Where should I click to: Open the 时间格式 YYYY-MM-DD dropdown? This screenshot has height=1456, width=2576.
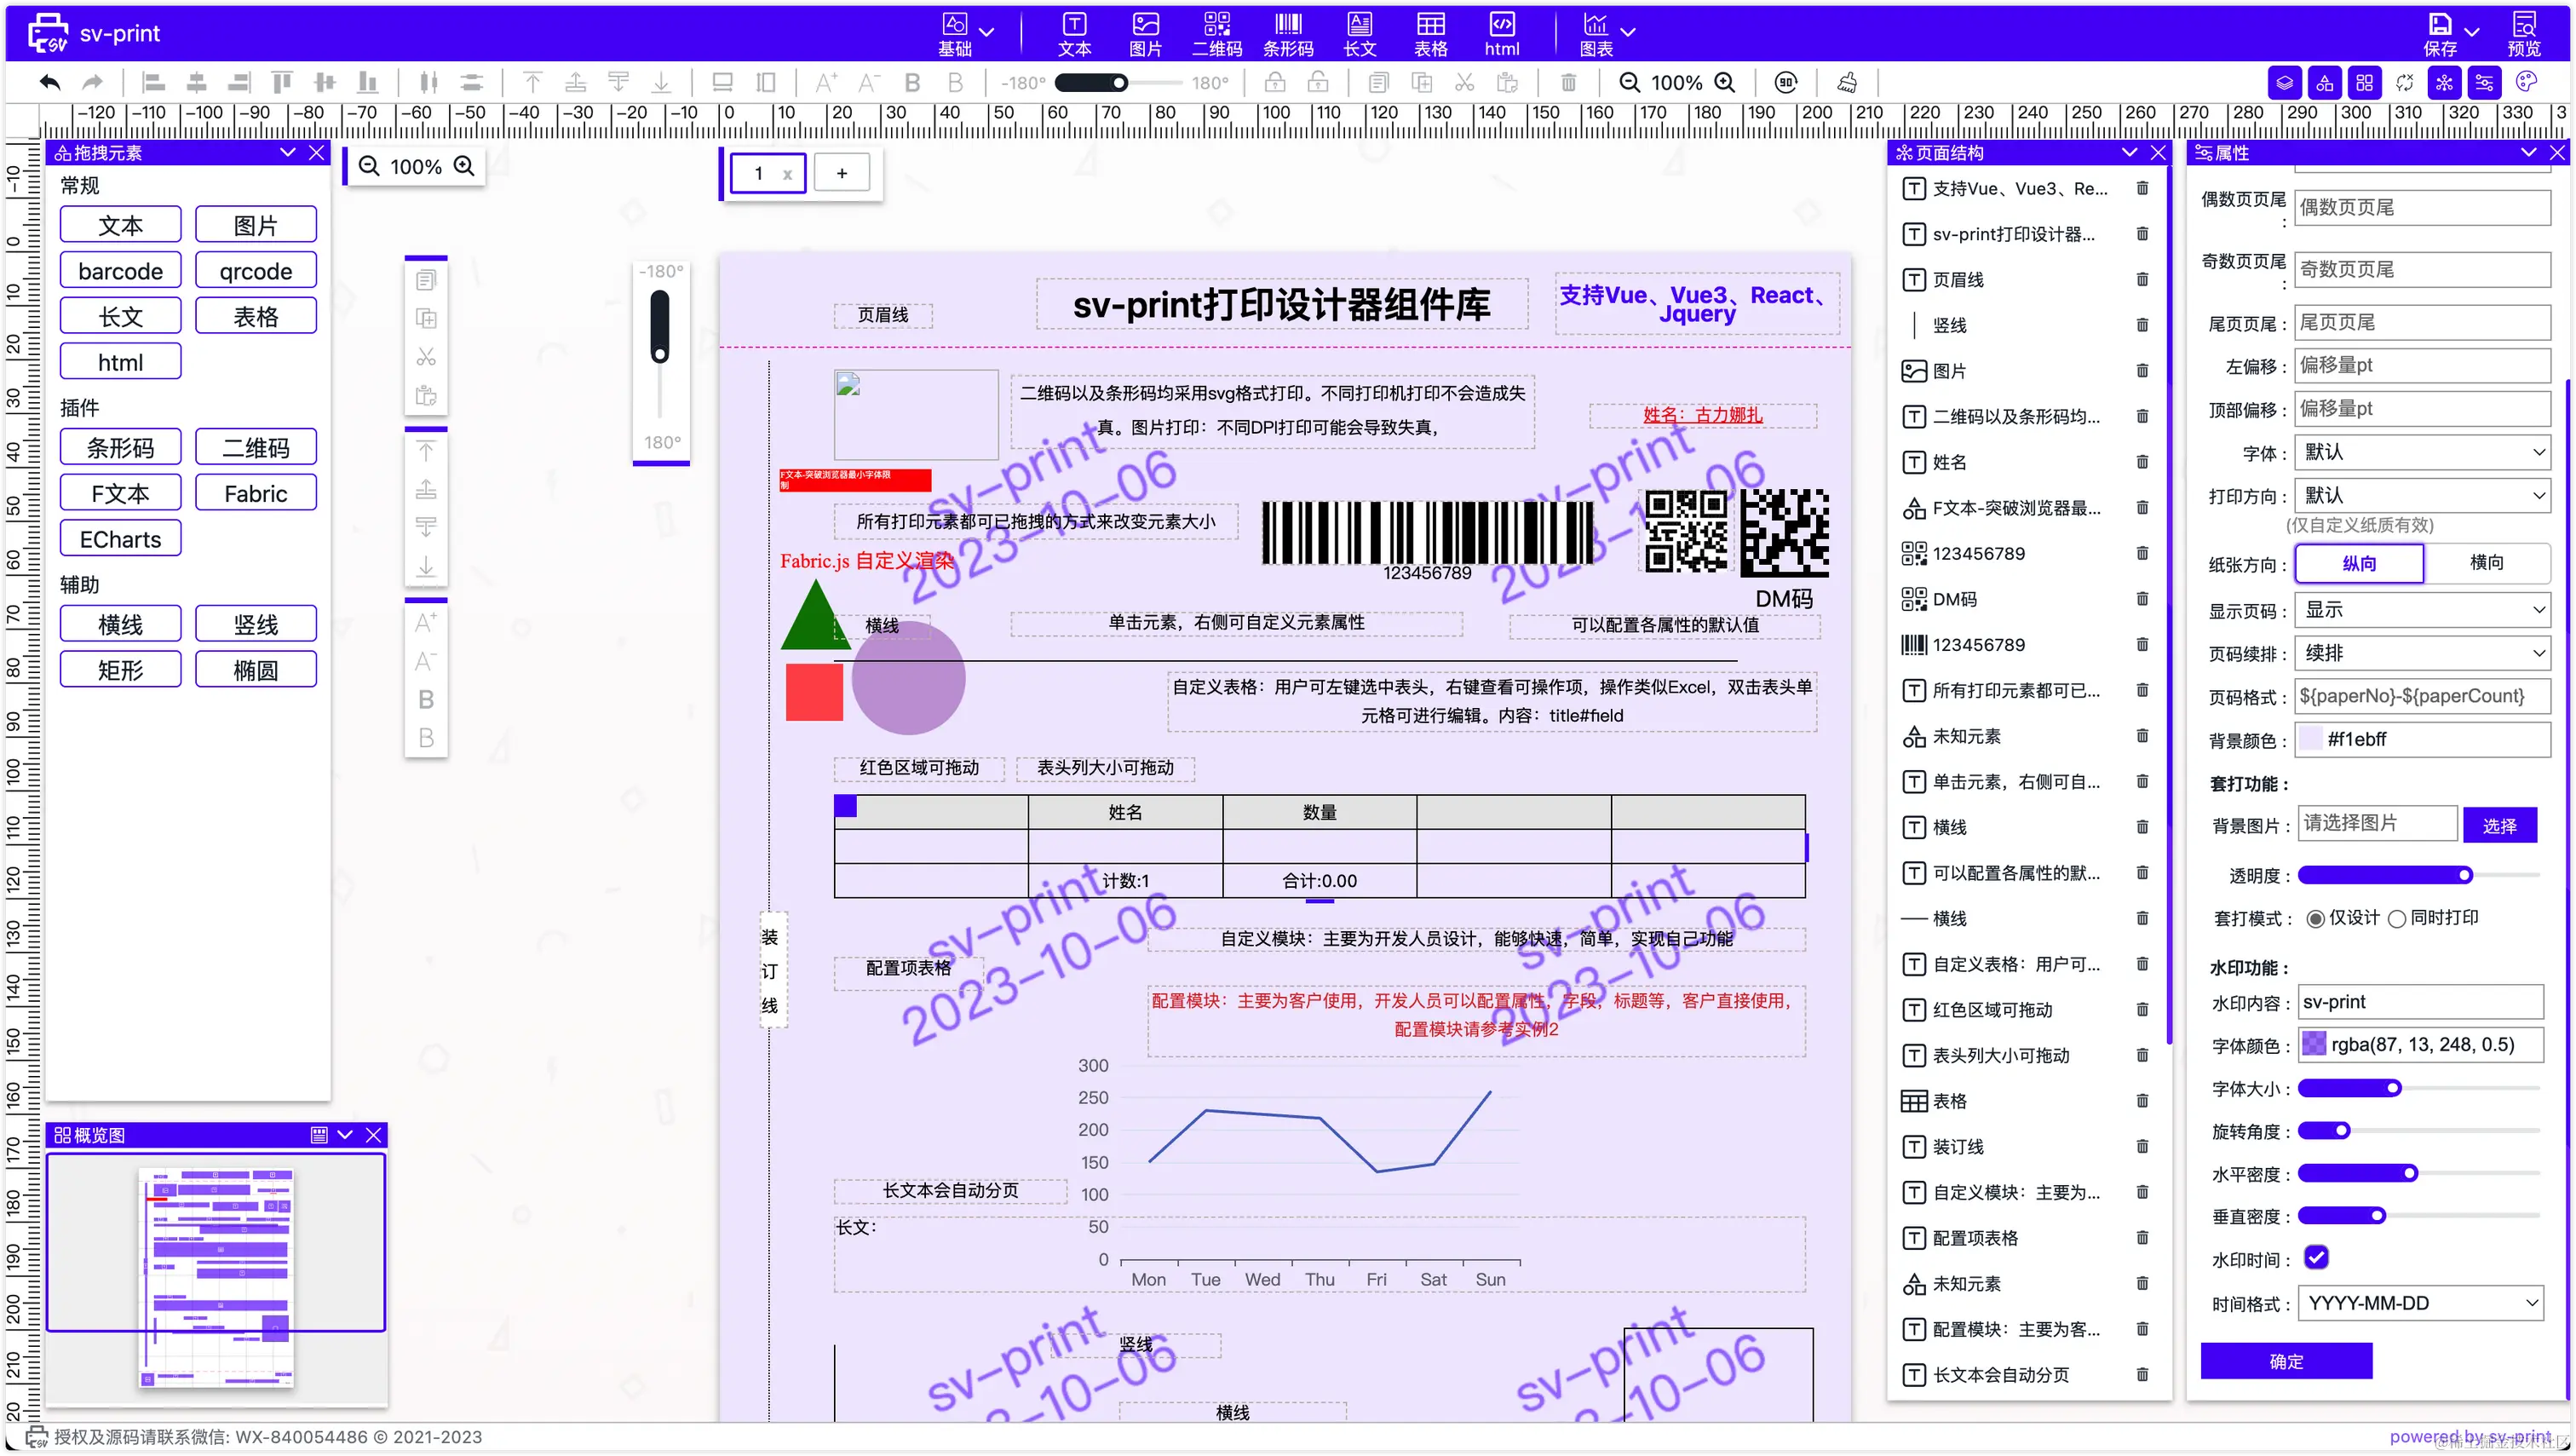pyautogui.click(x=2420, y=1303)
